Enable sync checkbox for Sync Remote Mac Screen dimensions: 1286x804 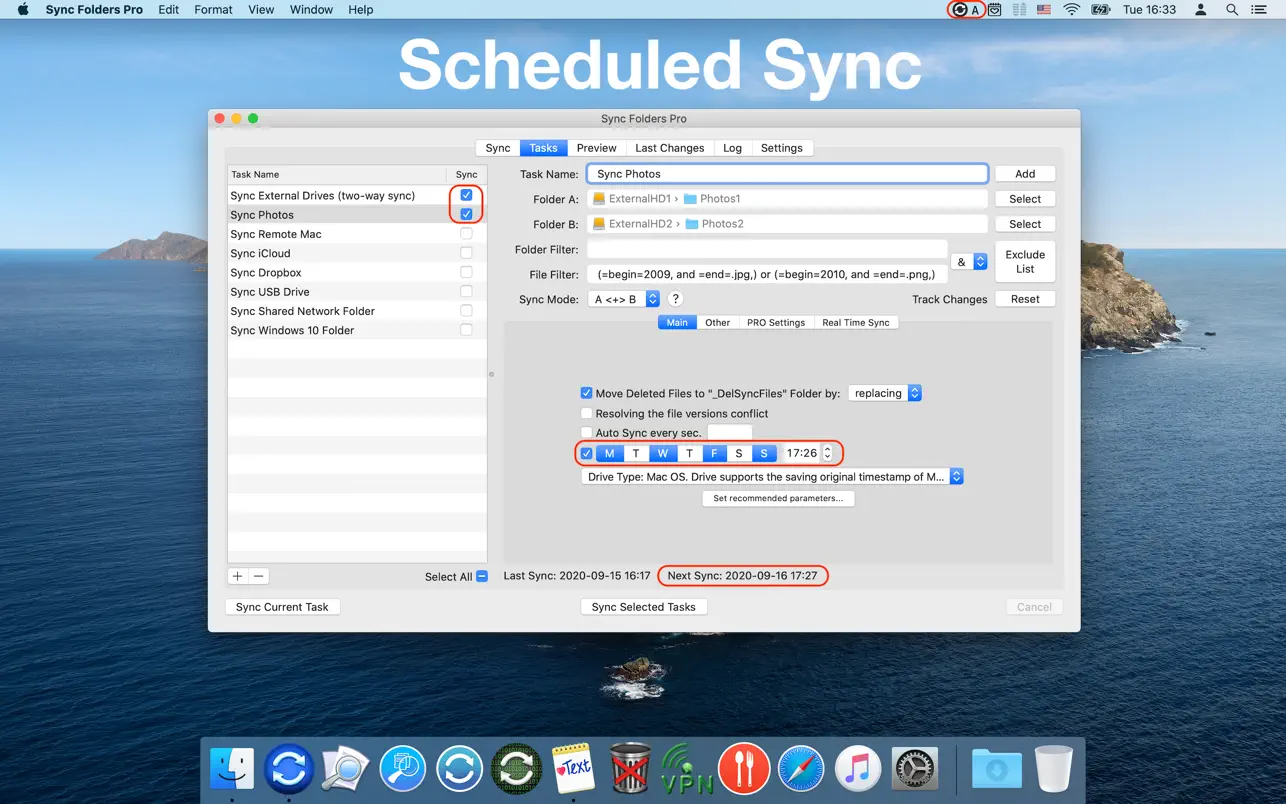click(x=466, y=234)
